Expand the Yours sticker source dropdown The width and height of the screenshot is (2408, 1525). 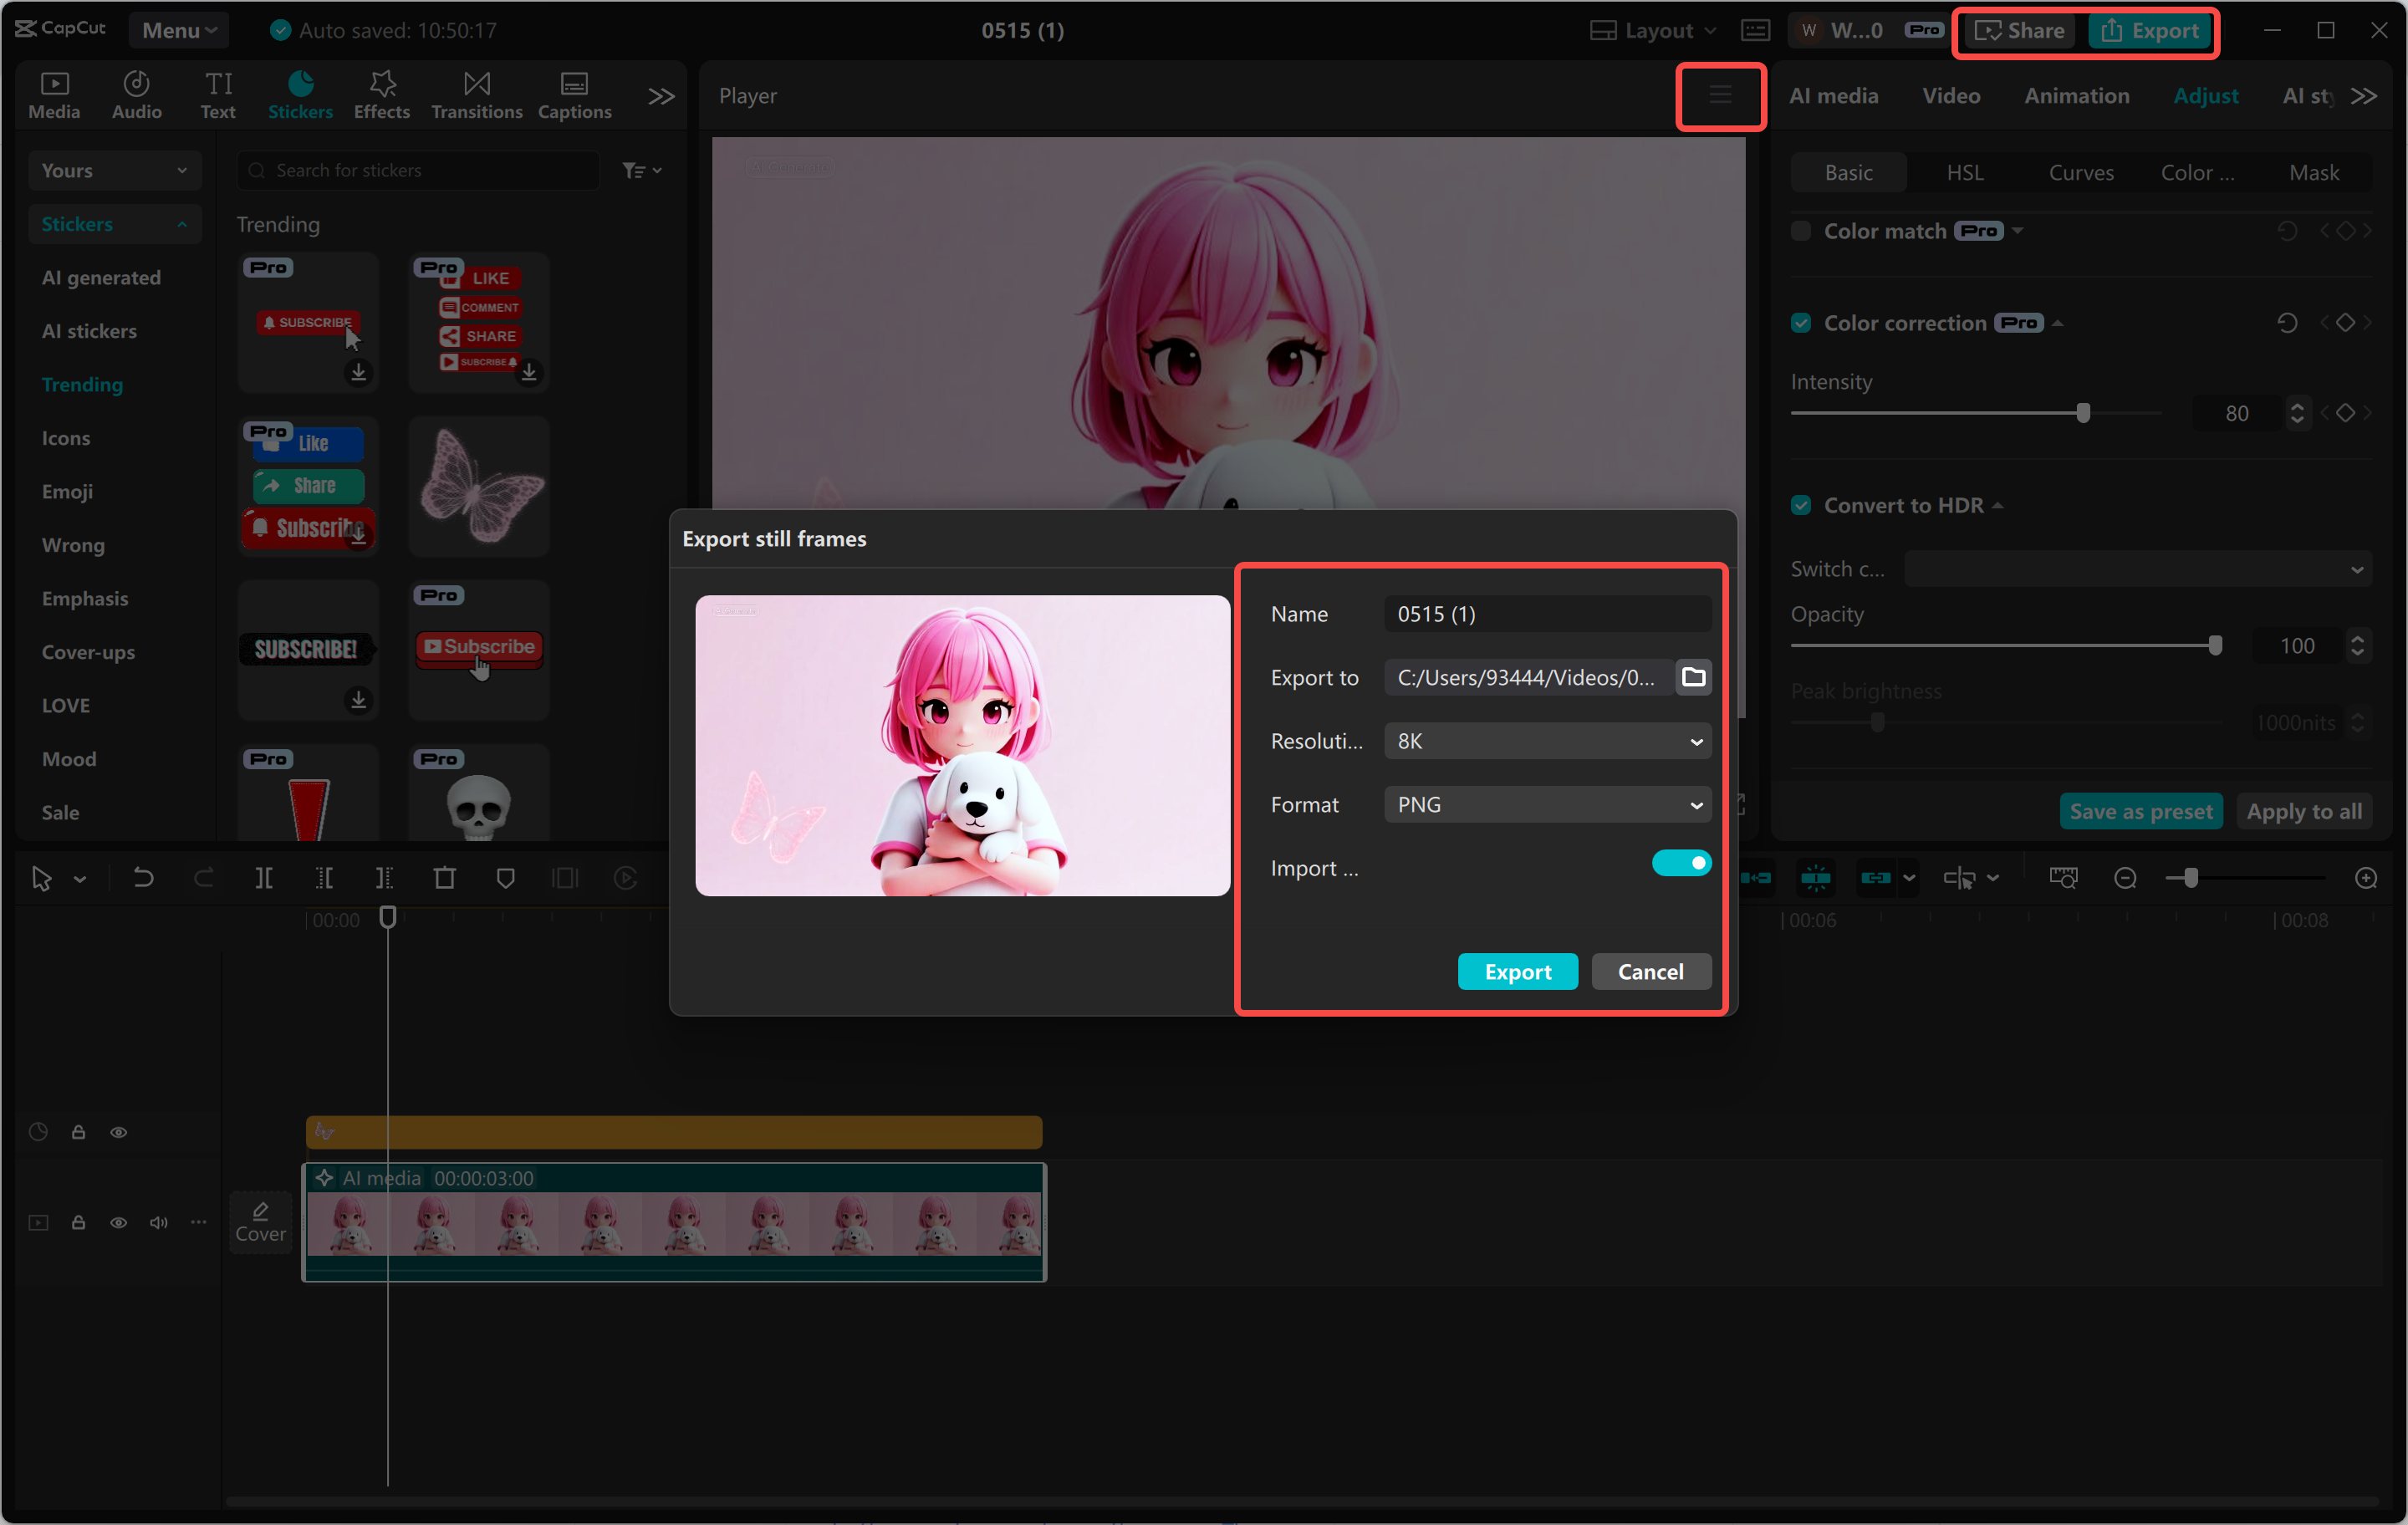113,170
